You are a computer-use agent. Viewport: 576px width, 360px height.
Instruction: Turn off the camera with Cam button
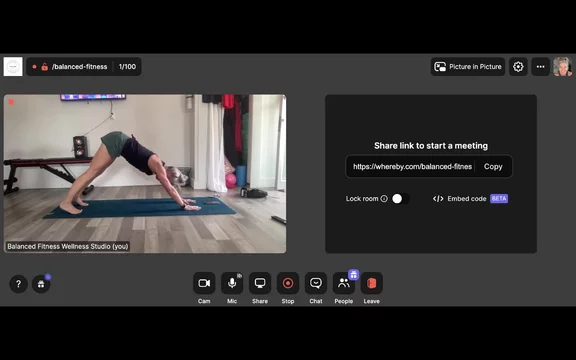pyautogui.click(x=204, y=283)
